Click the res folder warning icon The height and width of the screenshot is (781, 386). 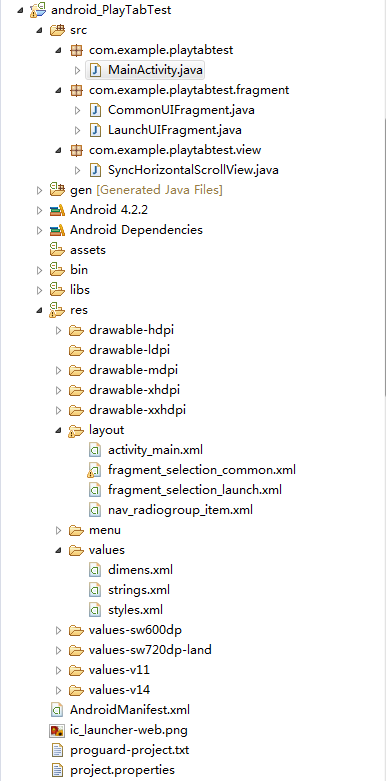(x=57, y=310)
